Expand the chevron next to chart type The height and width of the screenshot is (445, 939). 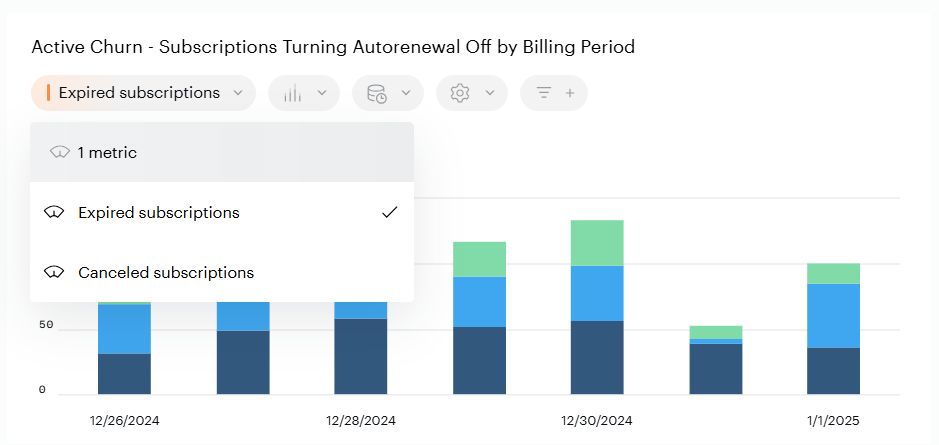click(322, 93)
